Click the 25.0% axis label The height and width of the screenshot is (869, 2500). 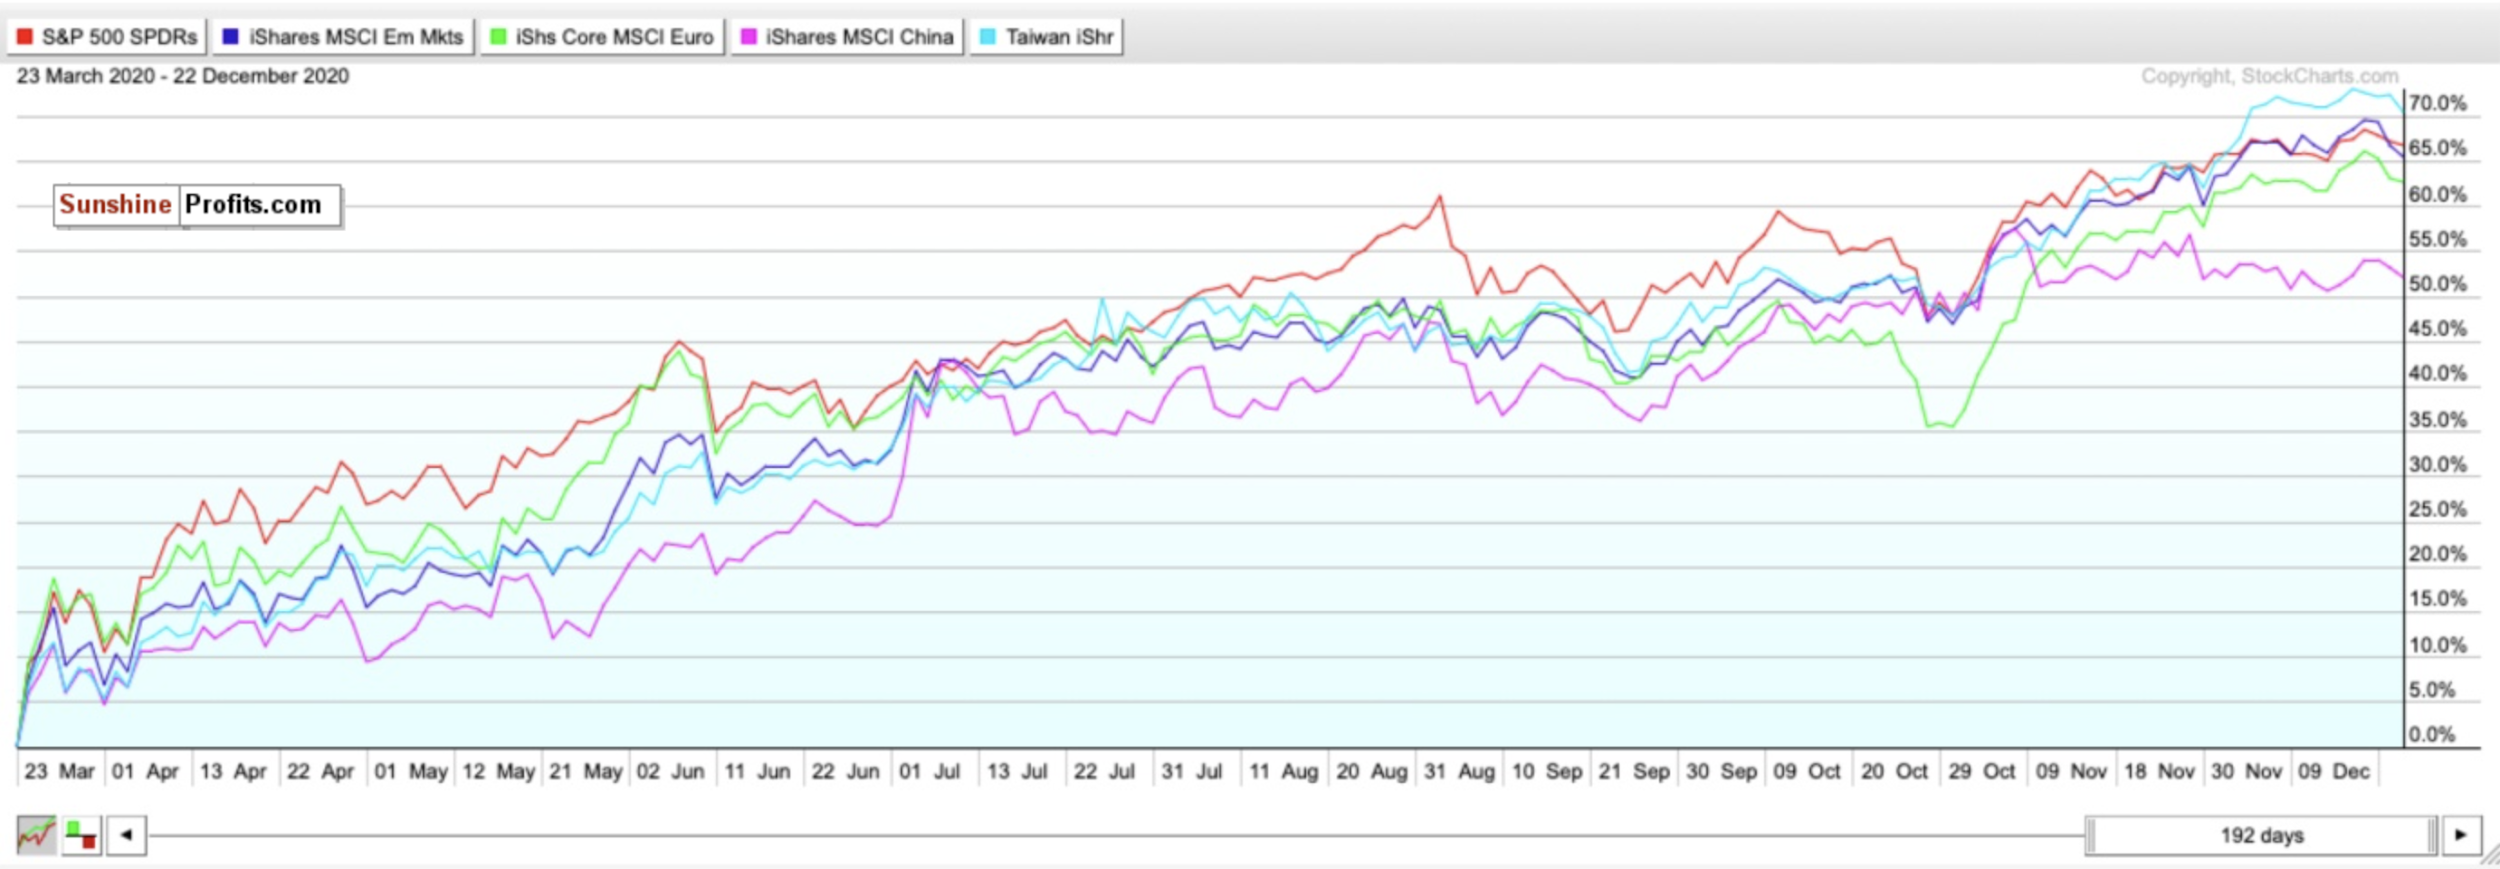(x=2437, y=510)
